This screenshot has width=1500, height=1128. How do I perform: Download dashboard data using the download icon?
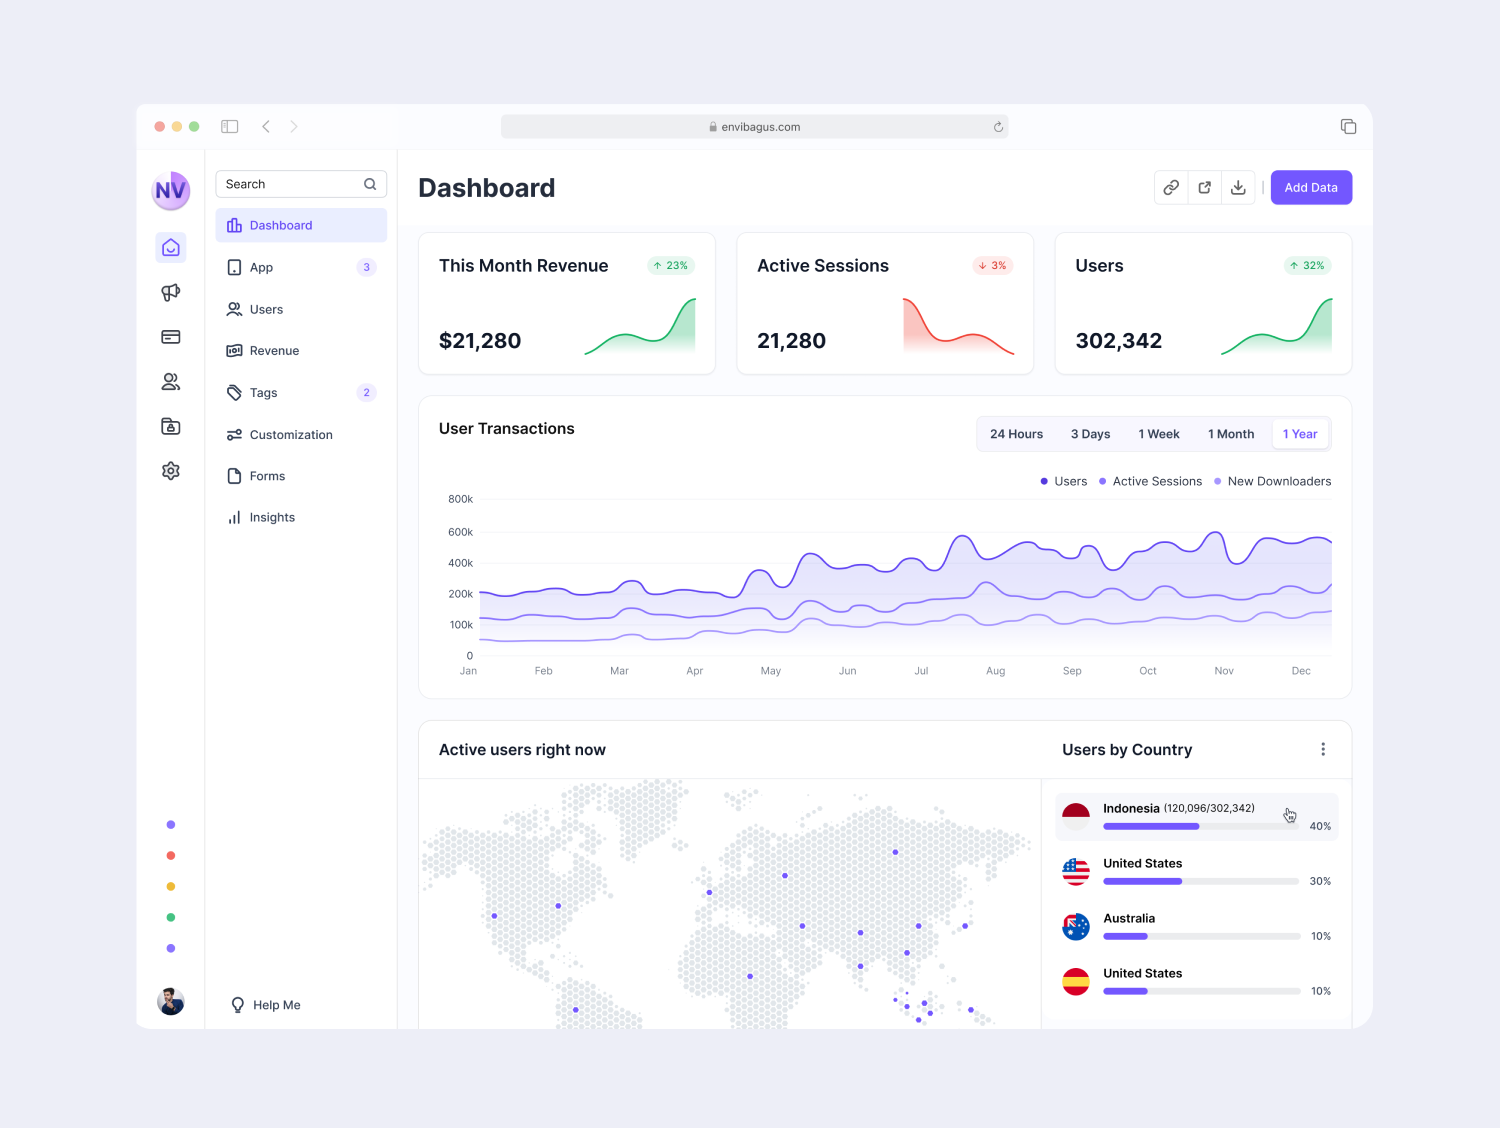[x=1238, y=187]
